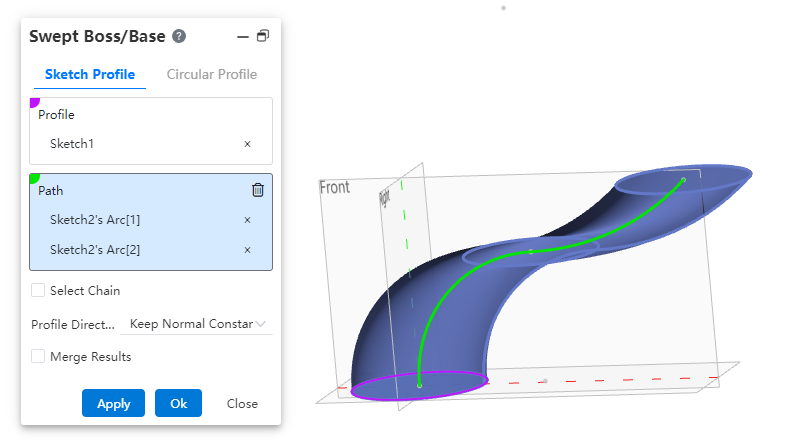Open the Swept Boss/Base help icon

pos(179,36)
